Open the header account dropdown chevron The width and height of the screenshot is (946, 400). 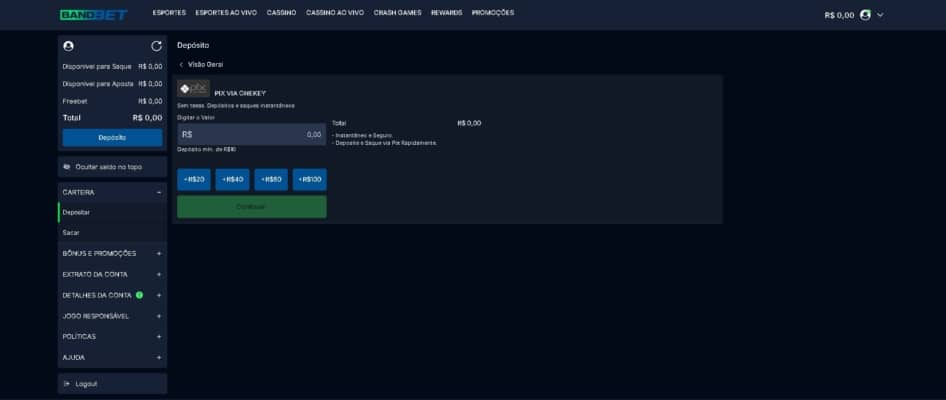point(880,14)
